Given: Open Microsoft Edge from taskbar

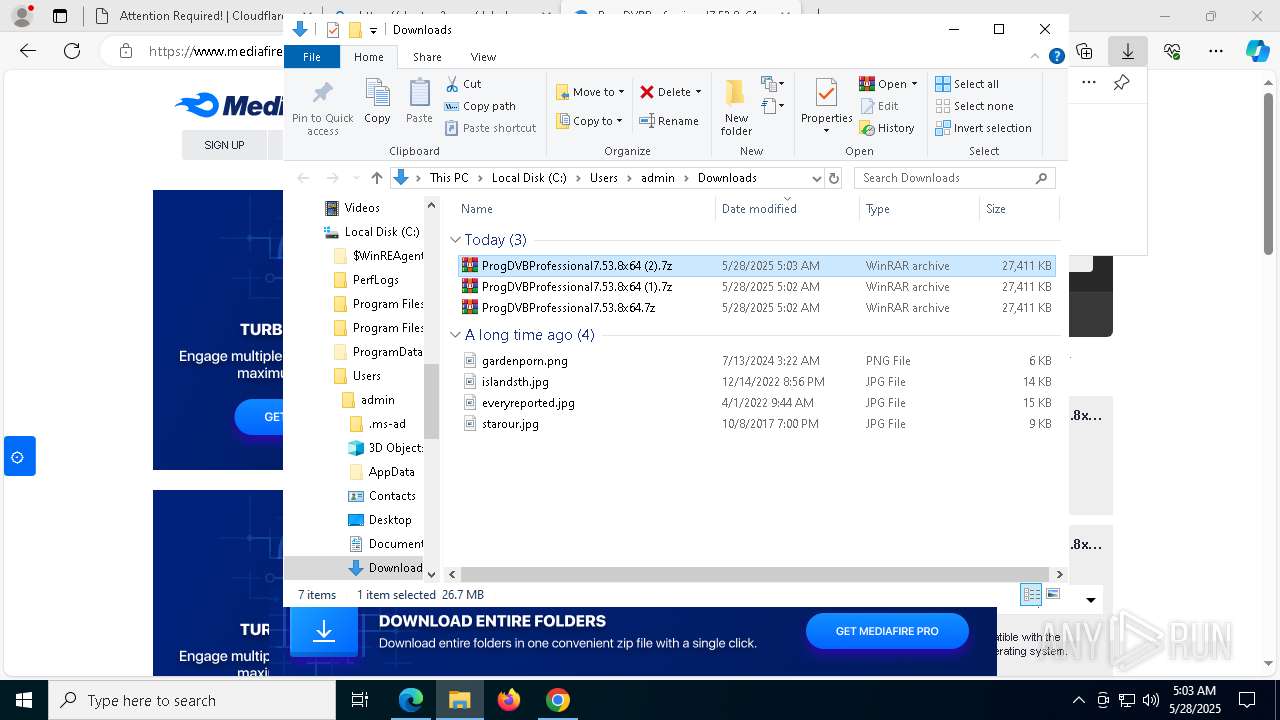Looking at the screenshot, I should [x=411, y=700].
